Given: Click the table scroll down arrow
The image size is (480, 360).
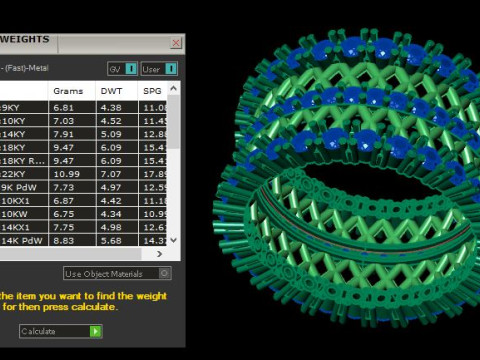Looking at the screenshot, I should click(x=173, y=240).
